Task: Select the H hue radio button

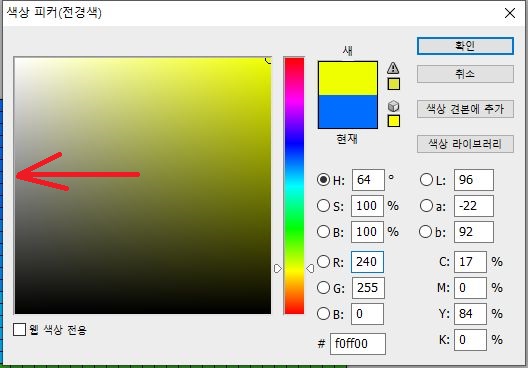Action: (323, 180)
